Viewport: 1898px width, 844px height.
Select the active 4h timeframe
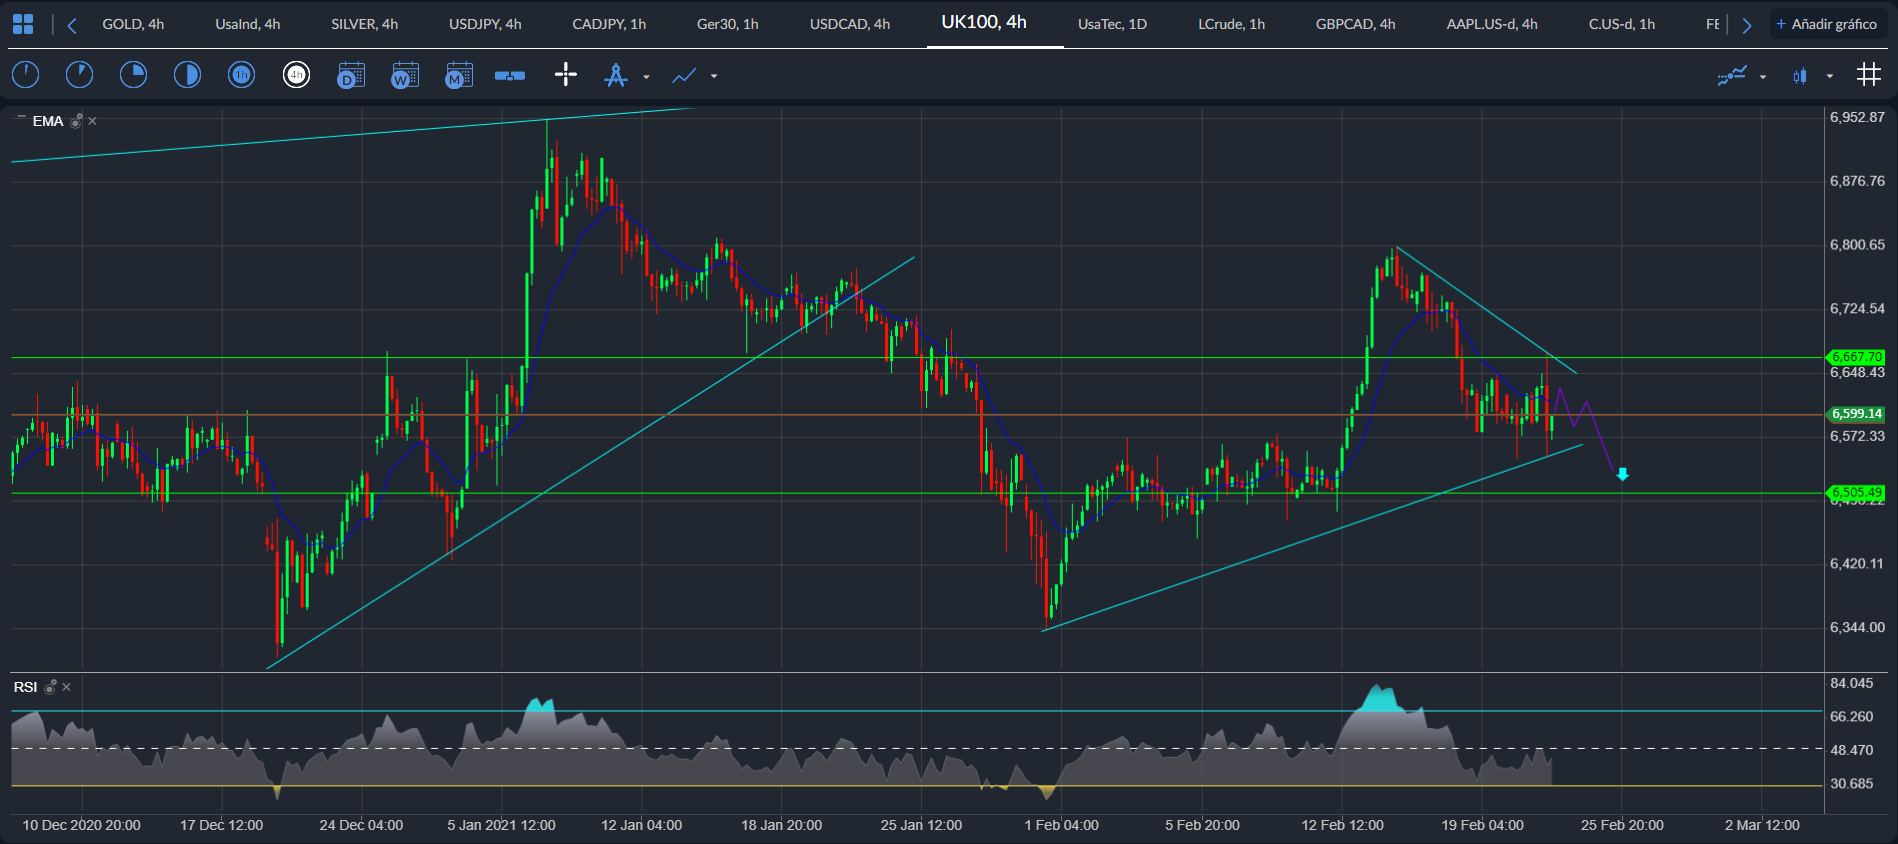tap(296, 75)
